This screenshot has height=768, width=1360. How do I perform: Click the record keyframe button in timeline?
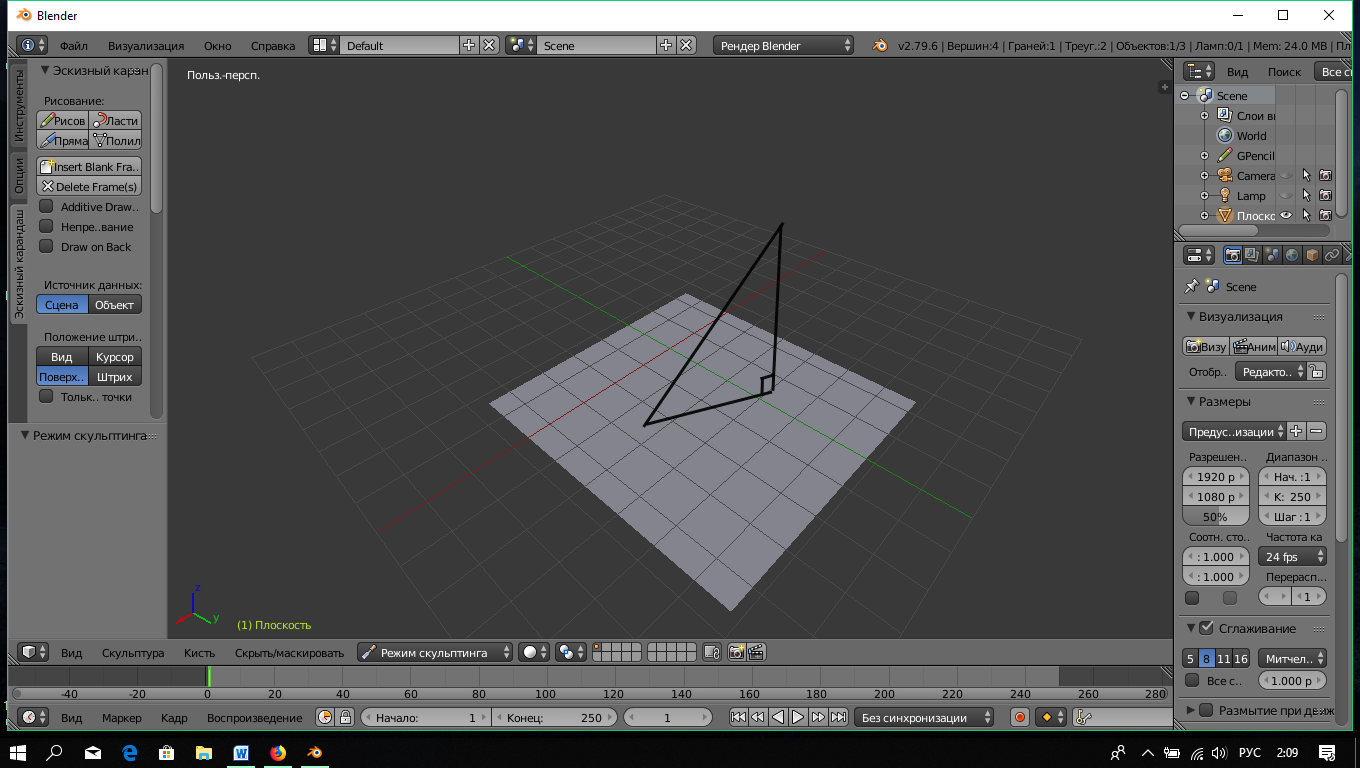[1019, 717]
